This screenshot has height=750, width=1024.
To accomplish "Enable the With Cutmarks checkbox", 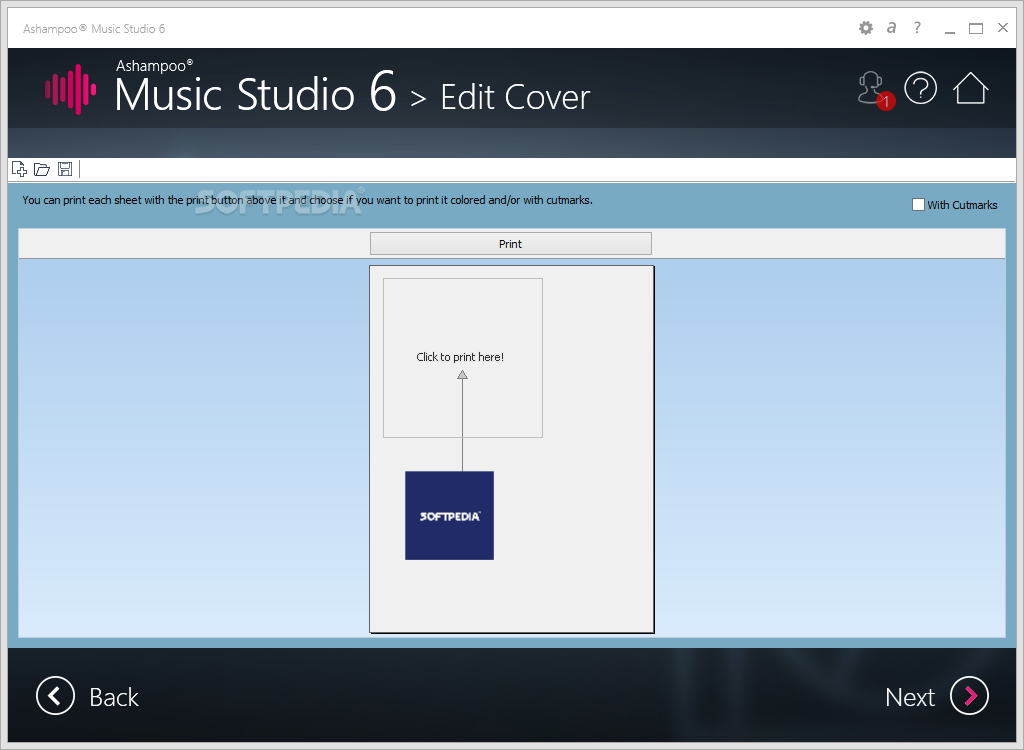I will [x=918, y=204].
